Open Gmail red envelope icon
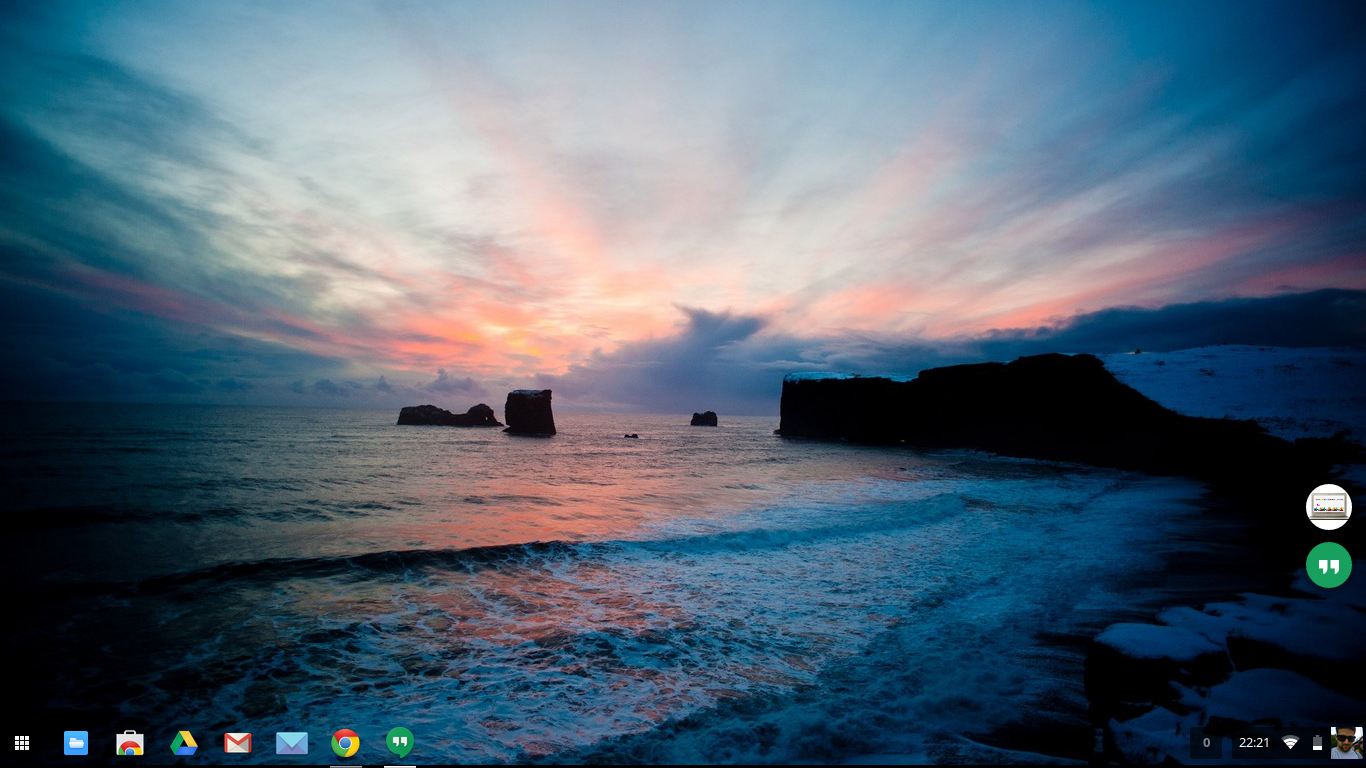The width and height of the screenshot is (1366, 768). (238, 743)
